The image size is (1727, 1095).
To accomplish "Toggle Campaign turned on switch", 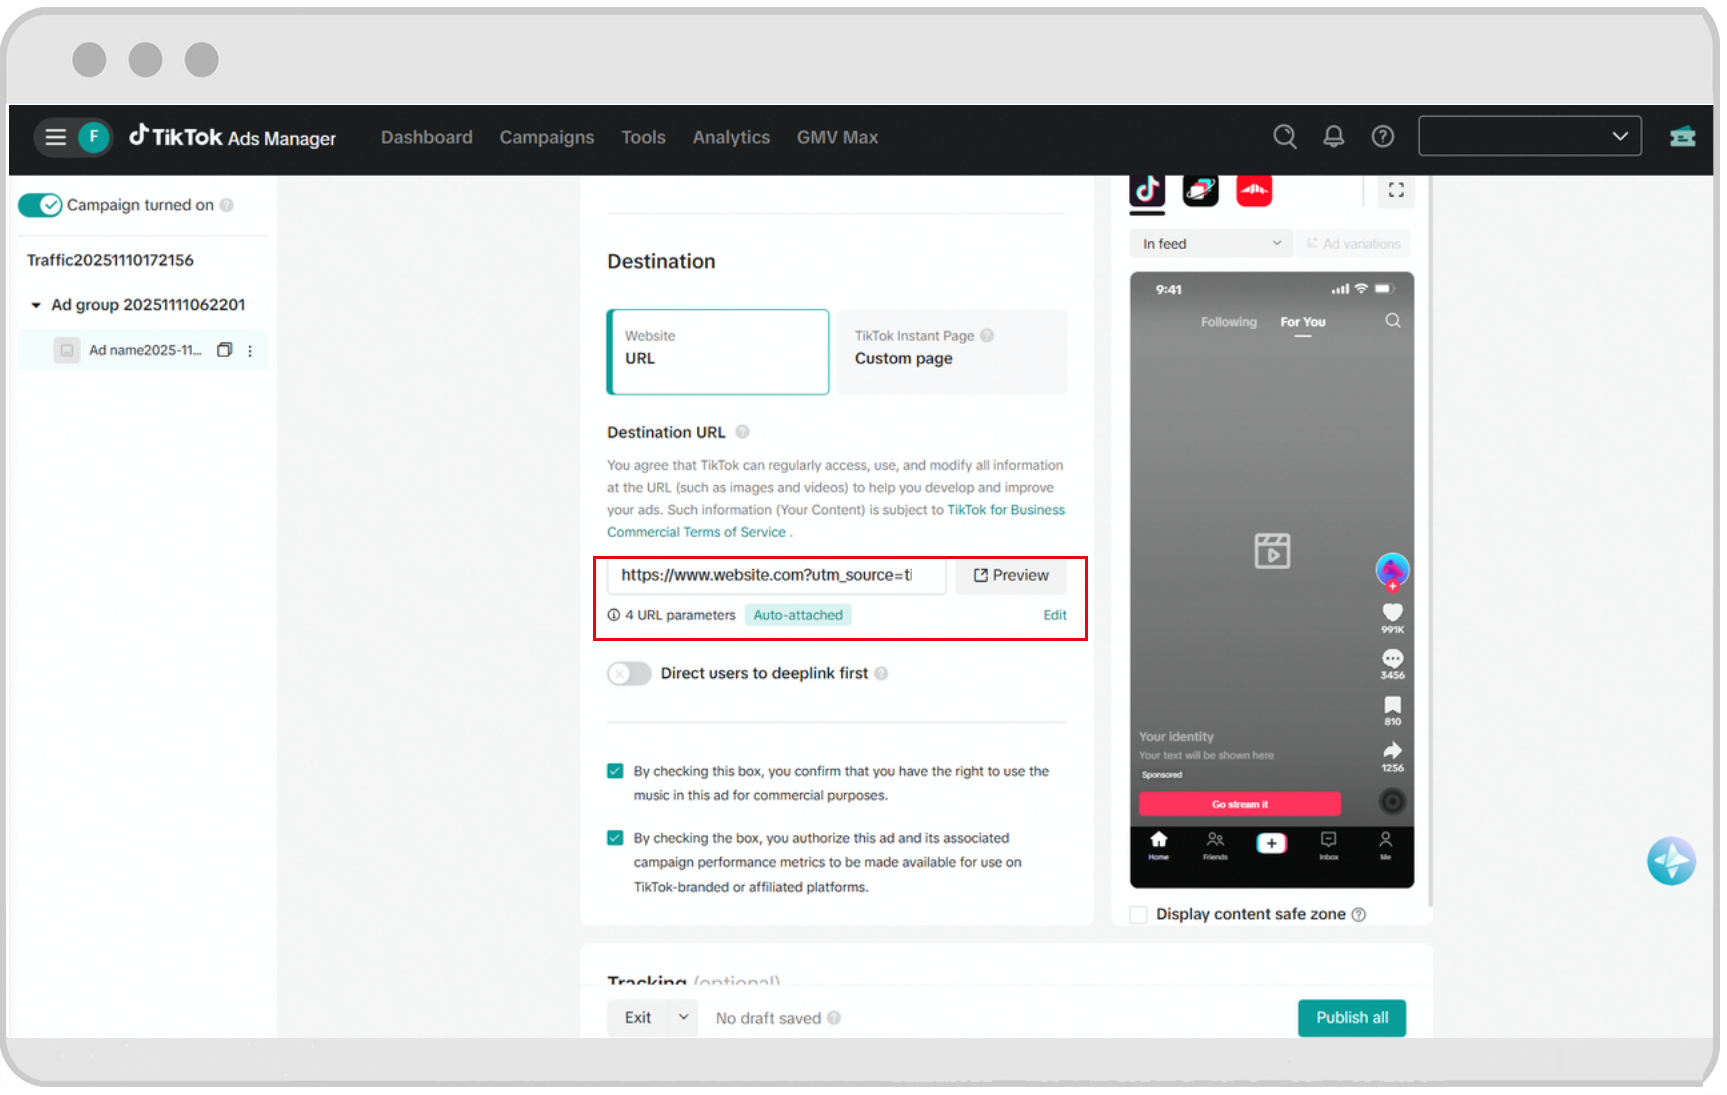I will click(40, 204).
